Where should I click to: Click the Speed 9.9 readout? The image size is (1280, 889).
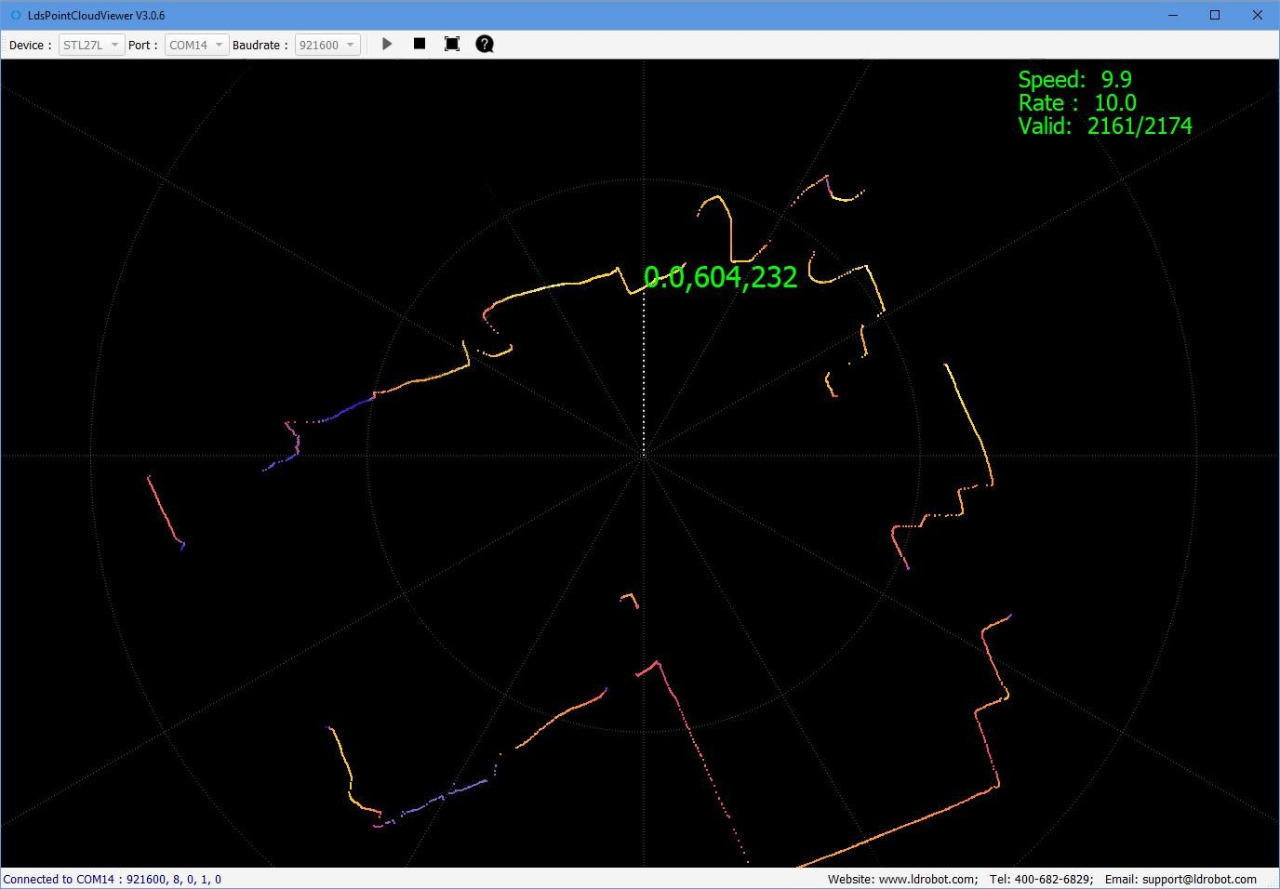[x=1075, y=80]
